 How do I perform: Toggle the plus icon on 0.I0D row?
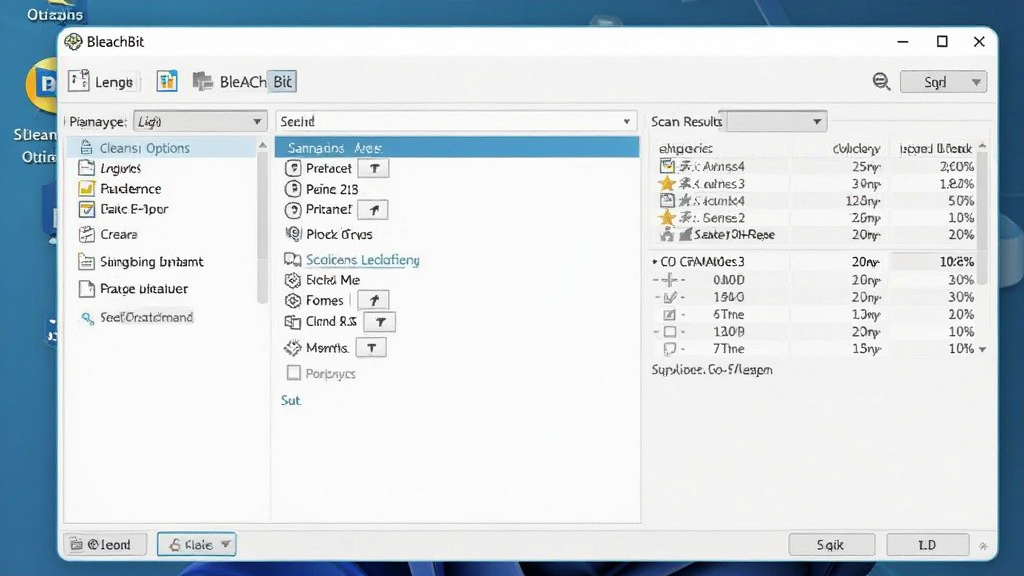pos(669,280)
